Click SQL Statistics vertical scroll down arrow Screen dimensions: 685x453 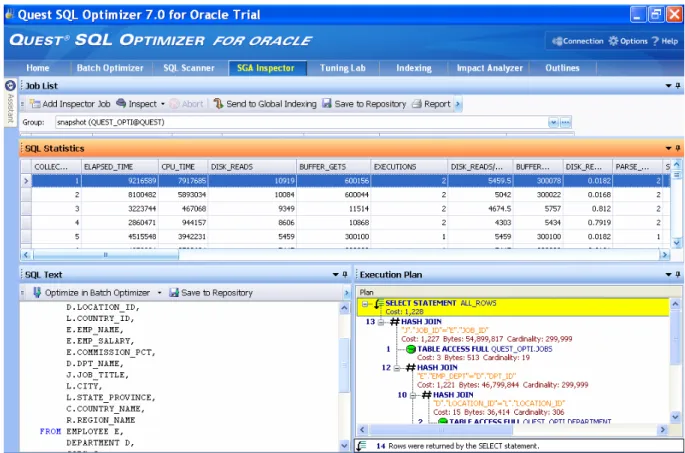[676, 243]
